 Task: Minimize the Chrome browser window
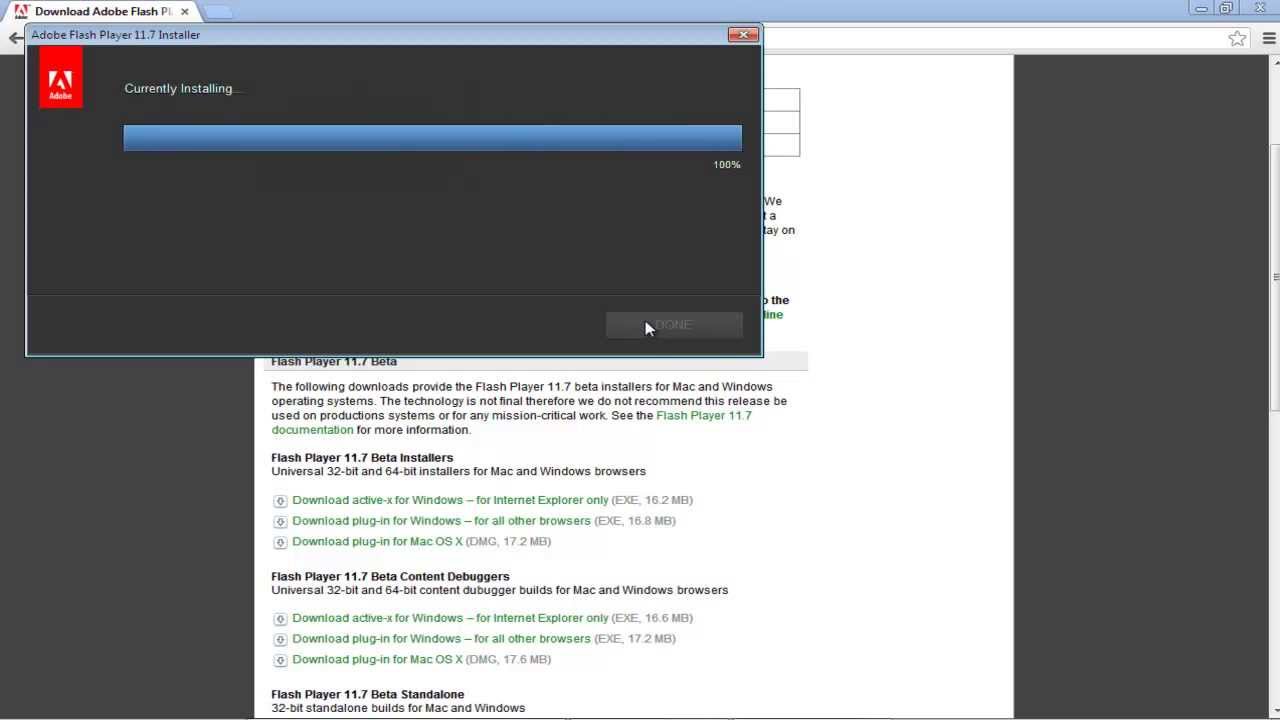[1201, 8]
